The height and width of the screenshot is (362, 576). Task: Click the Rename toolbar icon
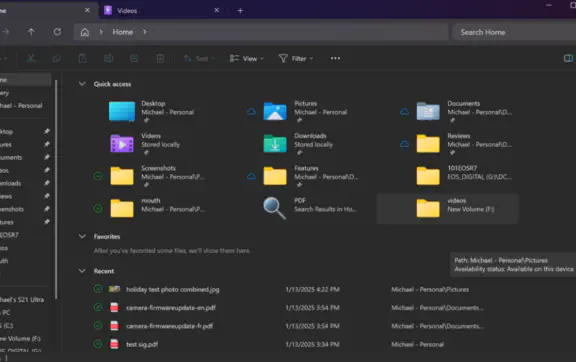tap(108, 58)
